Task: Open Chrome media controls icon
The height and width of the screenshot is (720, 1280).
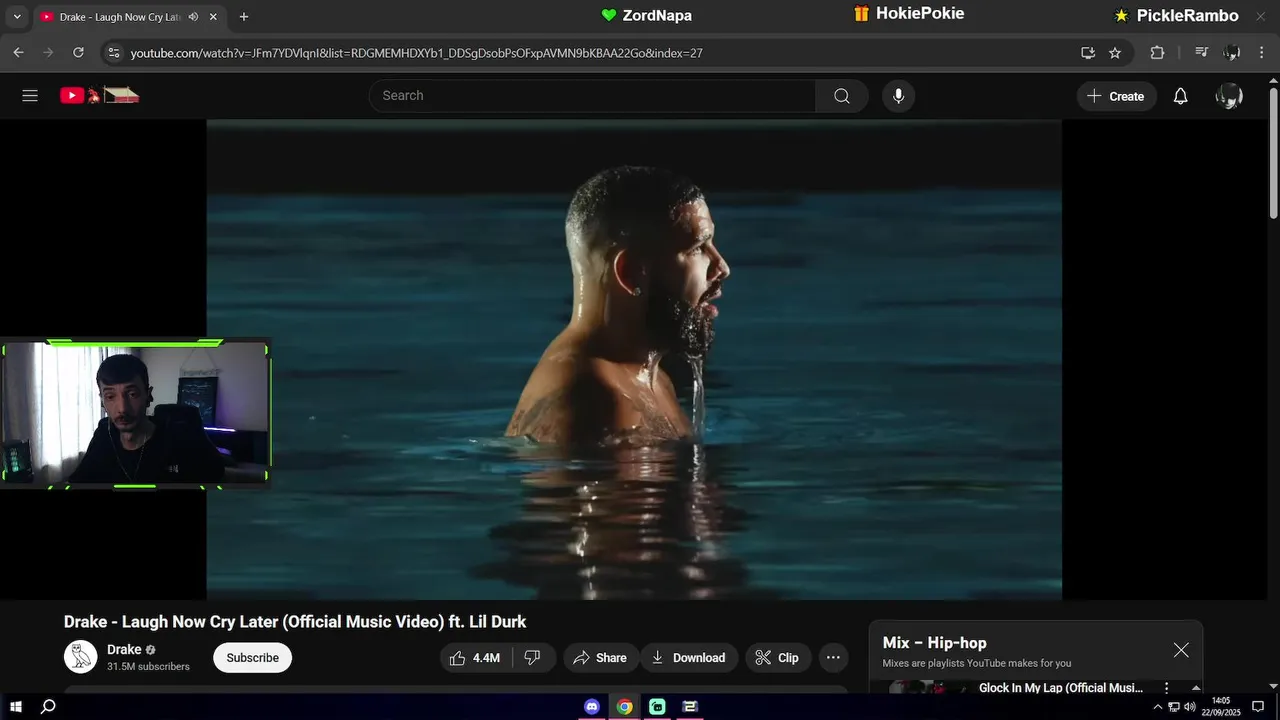Action: pyautogui.click(x=1202, y=53)
